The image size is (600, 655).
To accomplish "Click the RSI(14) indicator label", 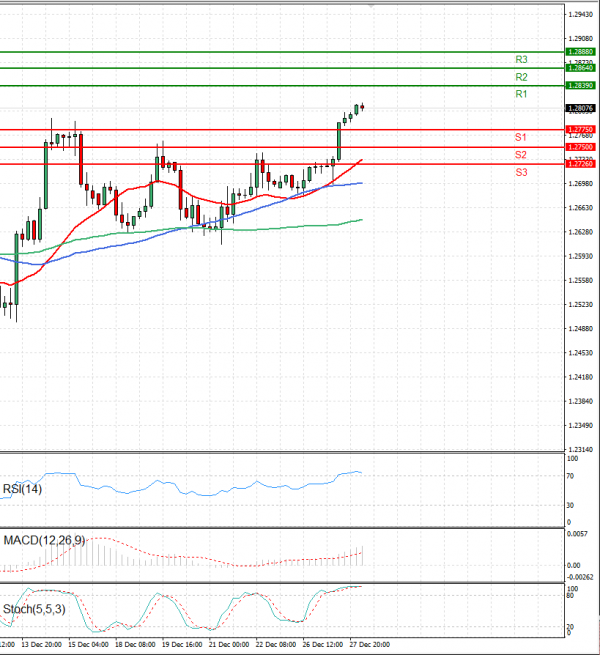I will [22, 489].
